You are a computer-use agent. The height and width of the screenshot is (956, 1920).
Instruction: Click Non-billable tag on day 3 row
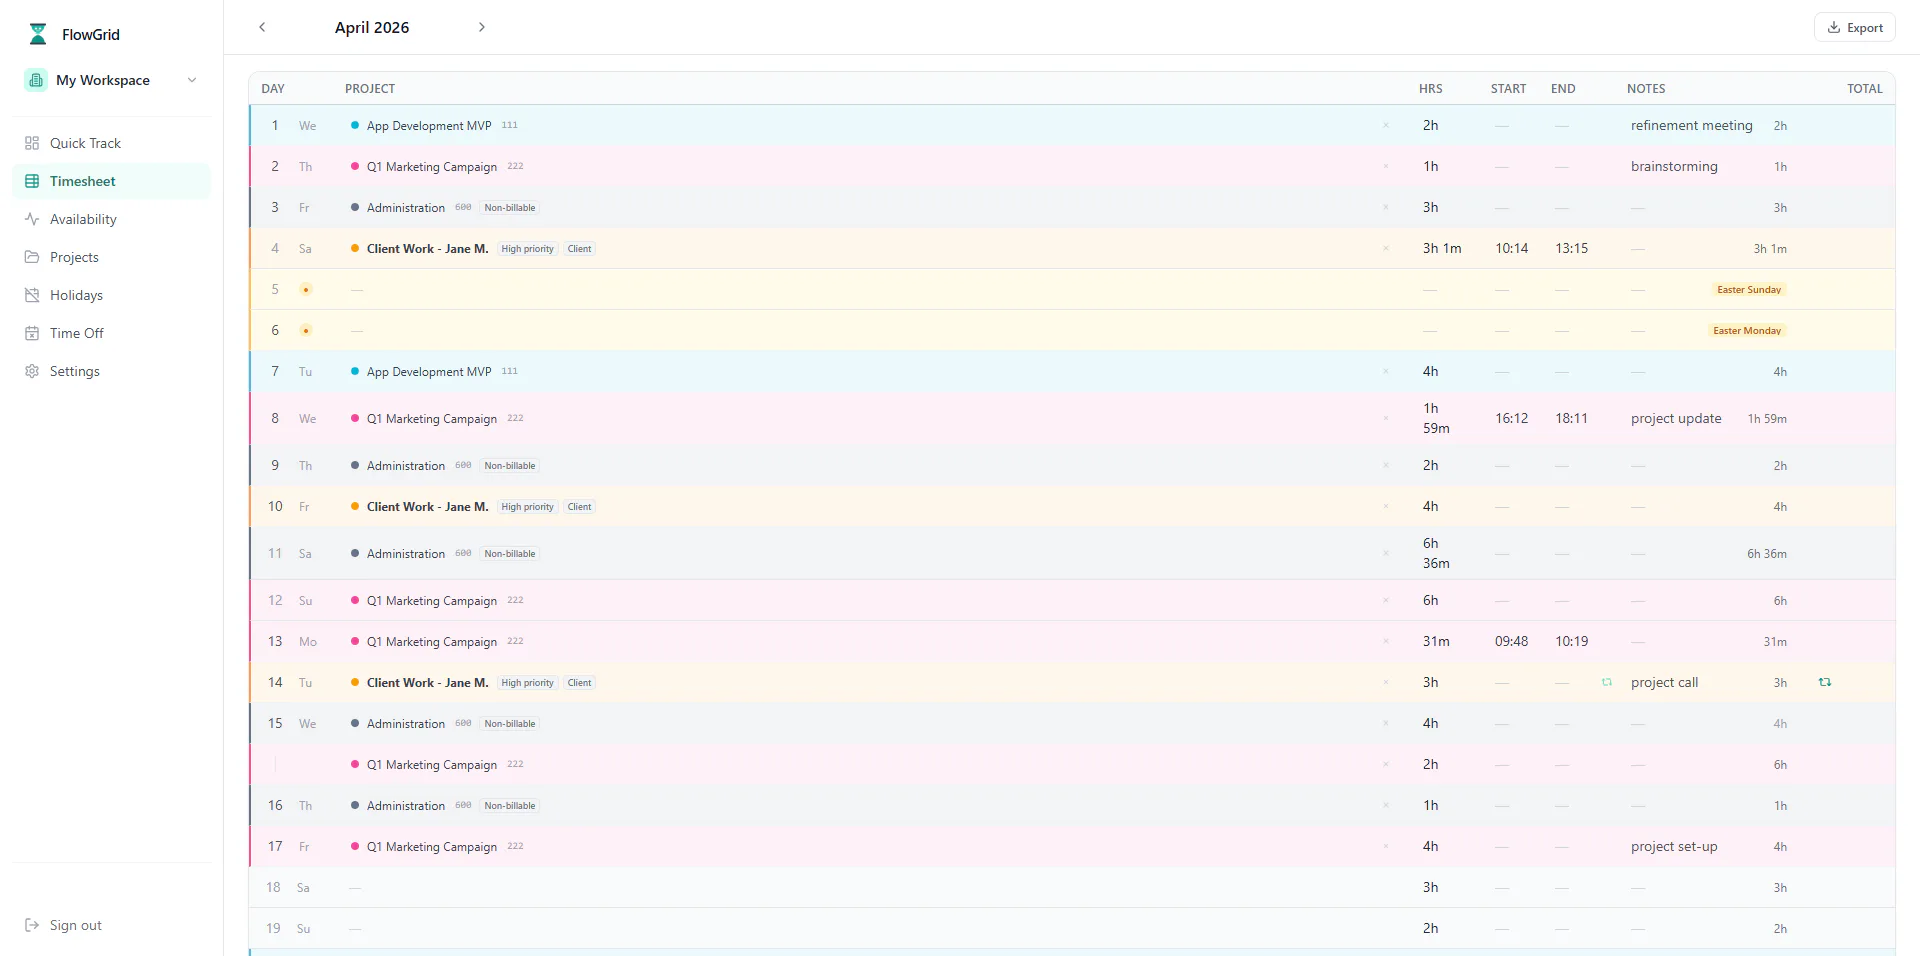point(510,207)
